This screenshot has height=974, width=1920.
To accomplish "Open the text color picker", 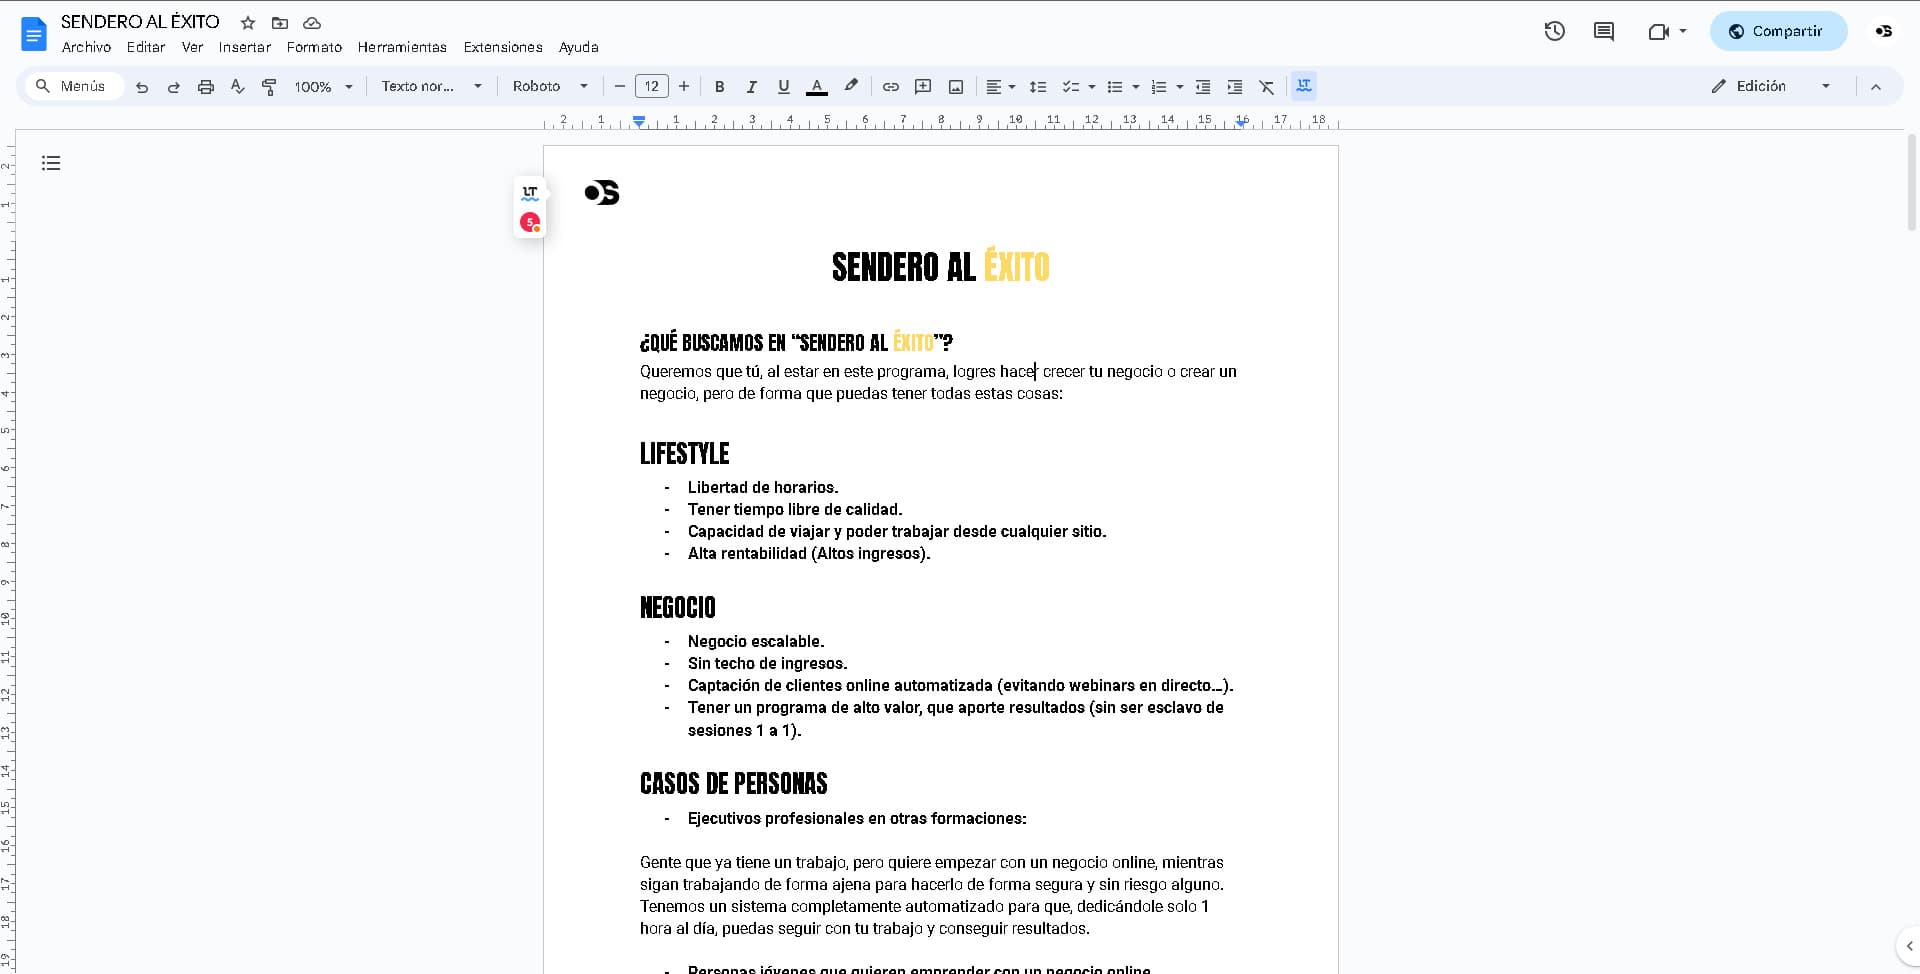I will coord(817,87).
